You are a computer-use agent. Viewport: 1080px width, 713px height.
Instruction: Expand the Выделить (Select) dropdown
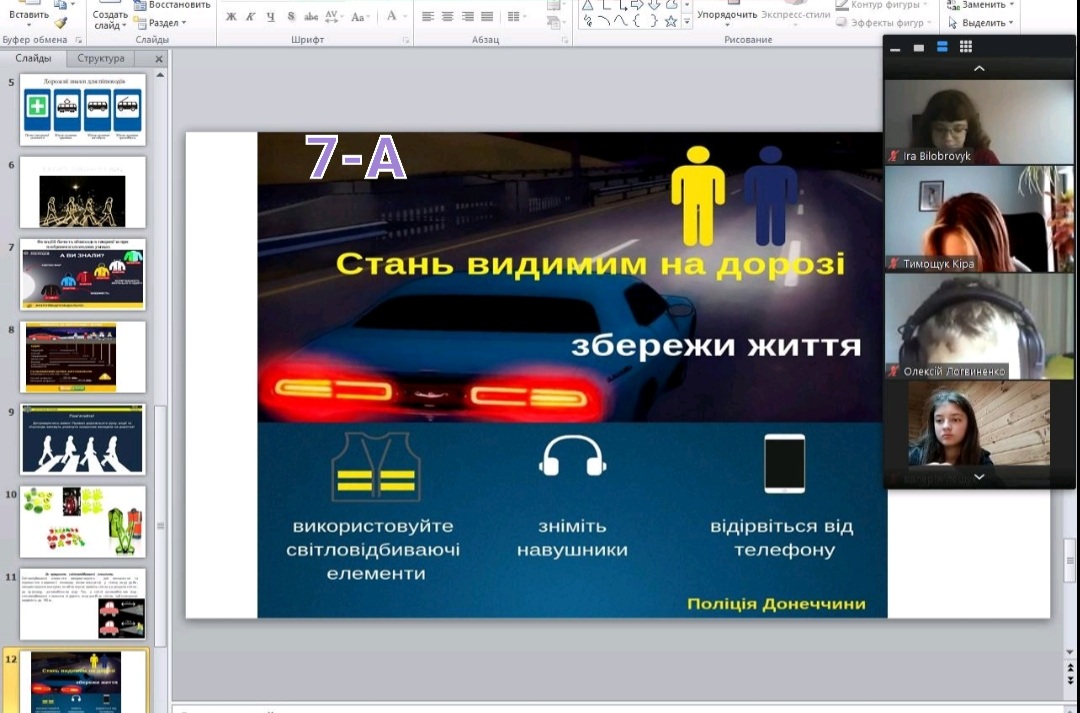[985, 23]
